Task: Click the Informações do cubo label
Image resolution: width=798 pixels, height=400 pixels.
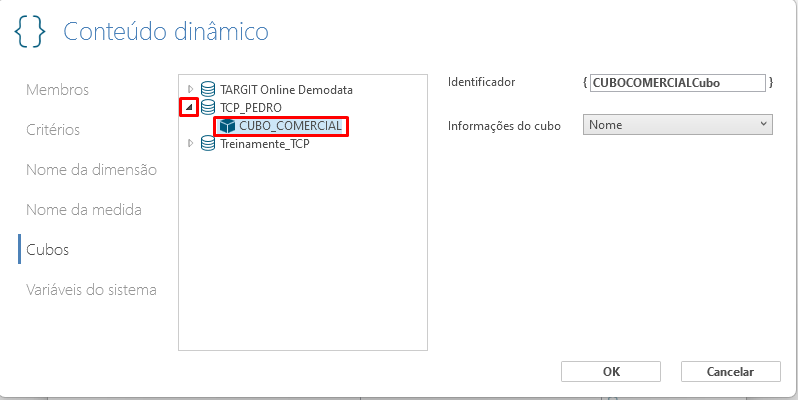Action: pos(504,126)
